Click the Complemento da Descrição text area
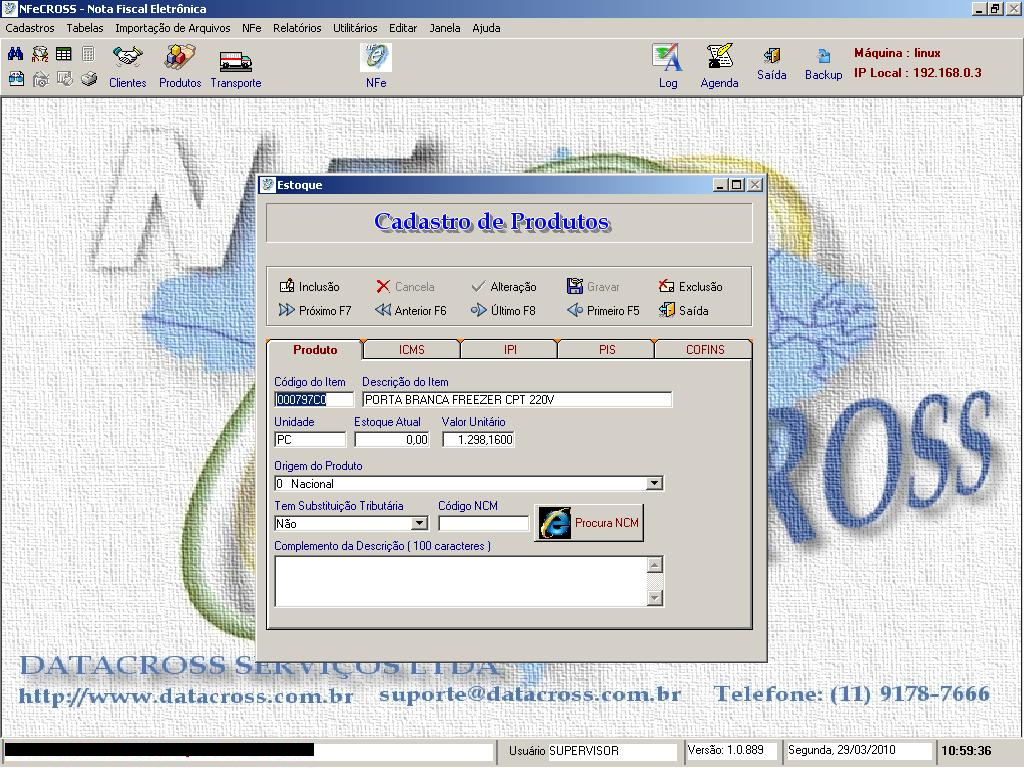Screen dimensions: 1024x768 (x=460, y=581)
